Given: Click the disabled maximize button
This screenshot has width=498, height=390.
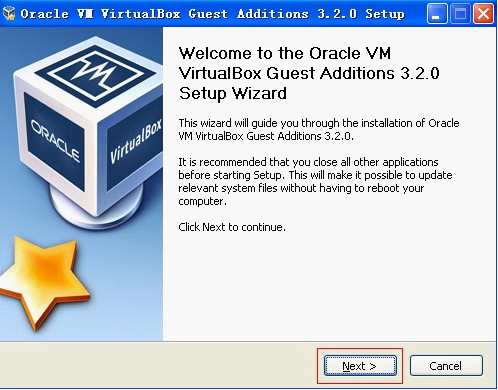Looking at the screenshot, I should point(460,14).
